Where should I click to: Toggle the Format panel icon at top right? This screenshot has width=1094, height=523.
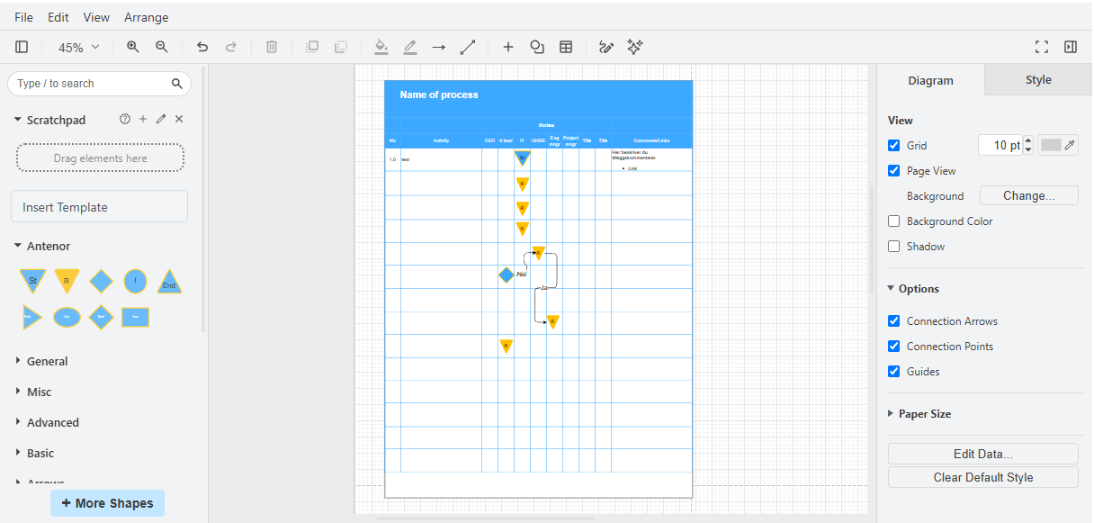(x=1070, y=47)
